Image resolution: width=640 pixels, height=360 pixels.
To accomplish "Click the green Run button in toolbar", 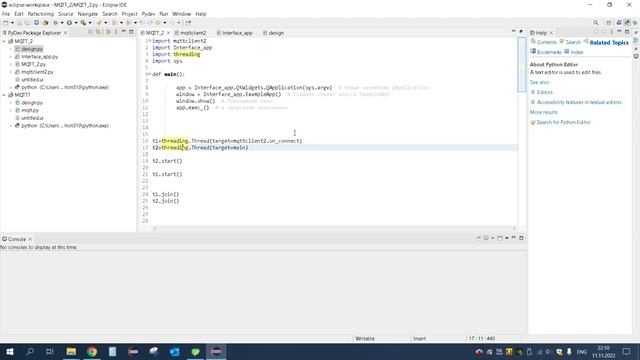I will (69, 23).
